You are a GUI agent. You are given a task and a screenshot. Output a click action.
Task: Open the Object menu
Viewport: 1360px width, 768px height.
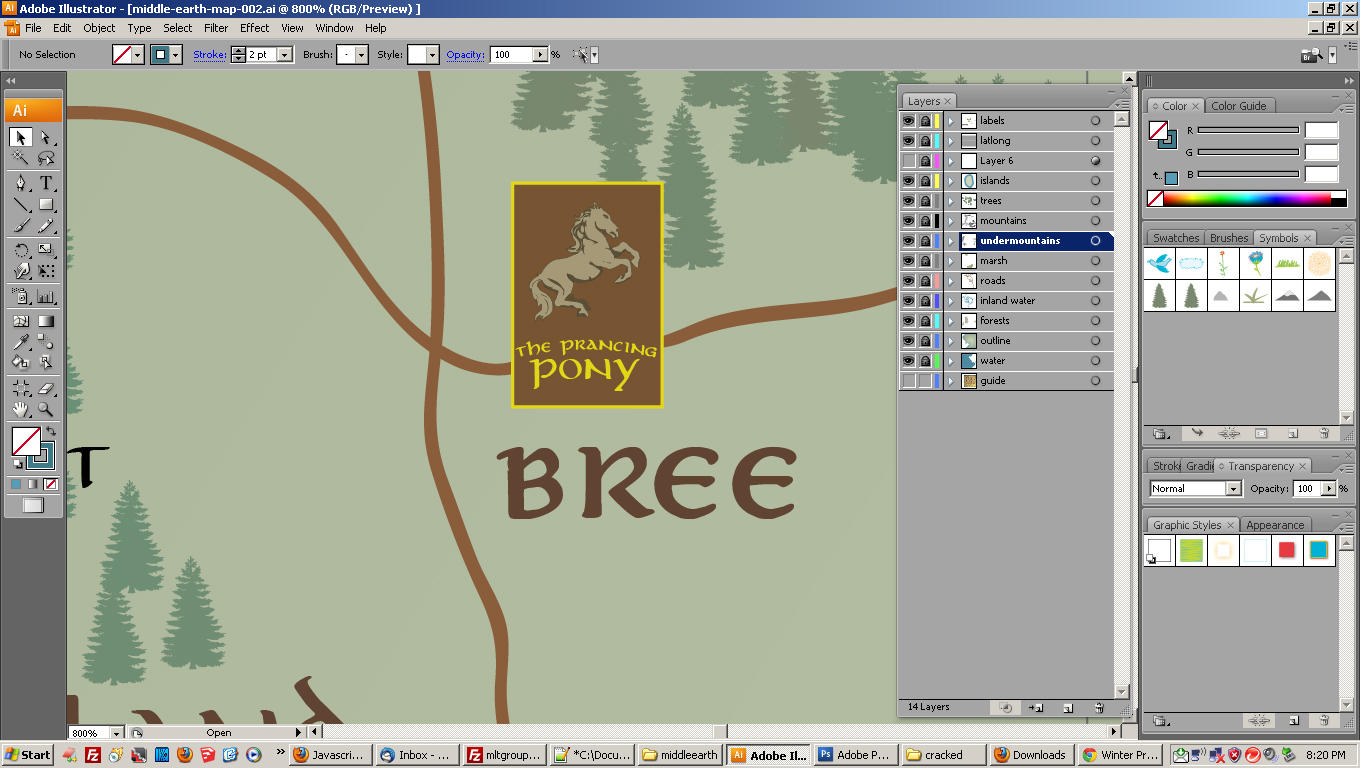[x=99, y=28]
